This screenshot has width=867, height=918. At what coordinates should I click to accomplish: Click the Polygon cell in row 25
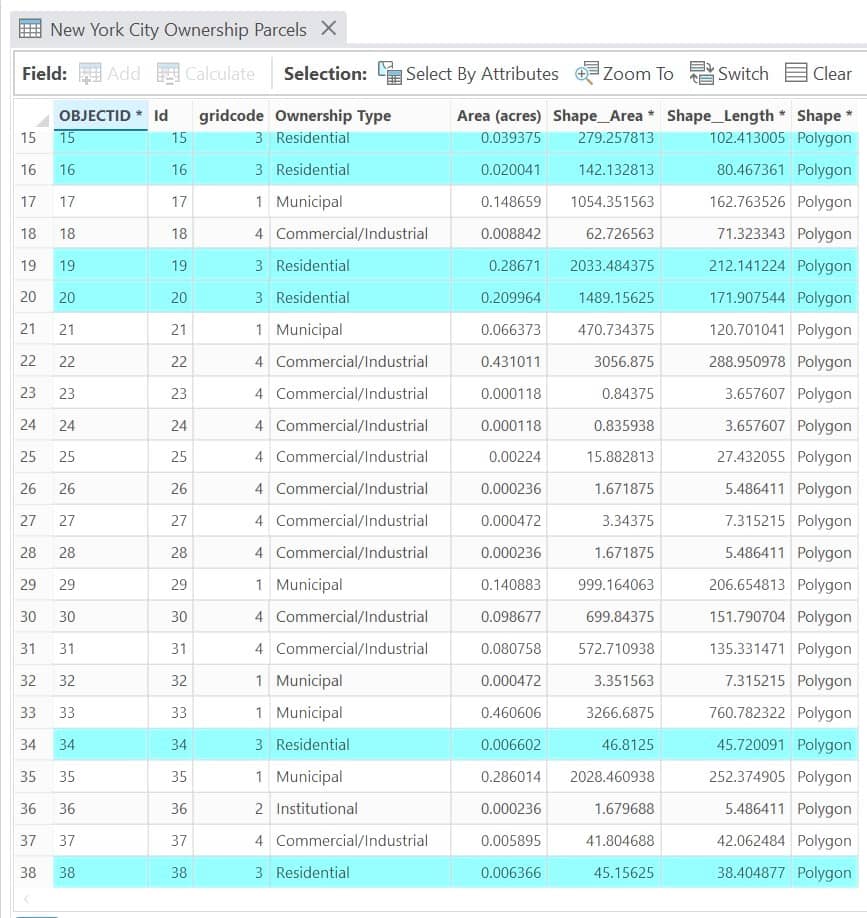coord(824,457)
